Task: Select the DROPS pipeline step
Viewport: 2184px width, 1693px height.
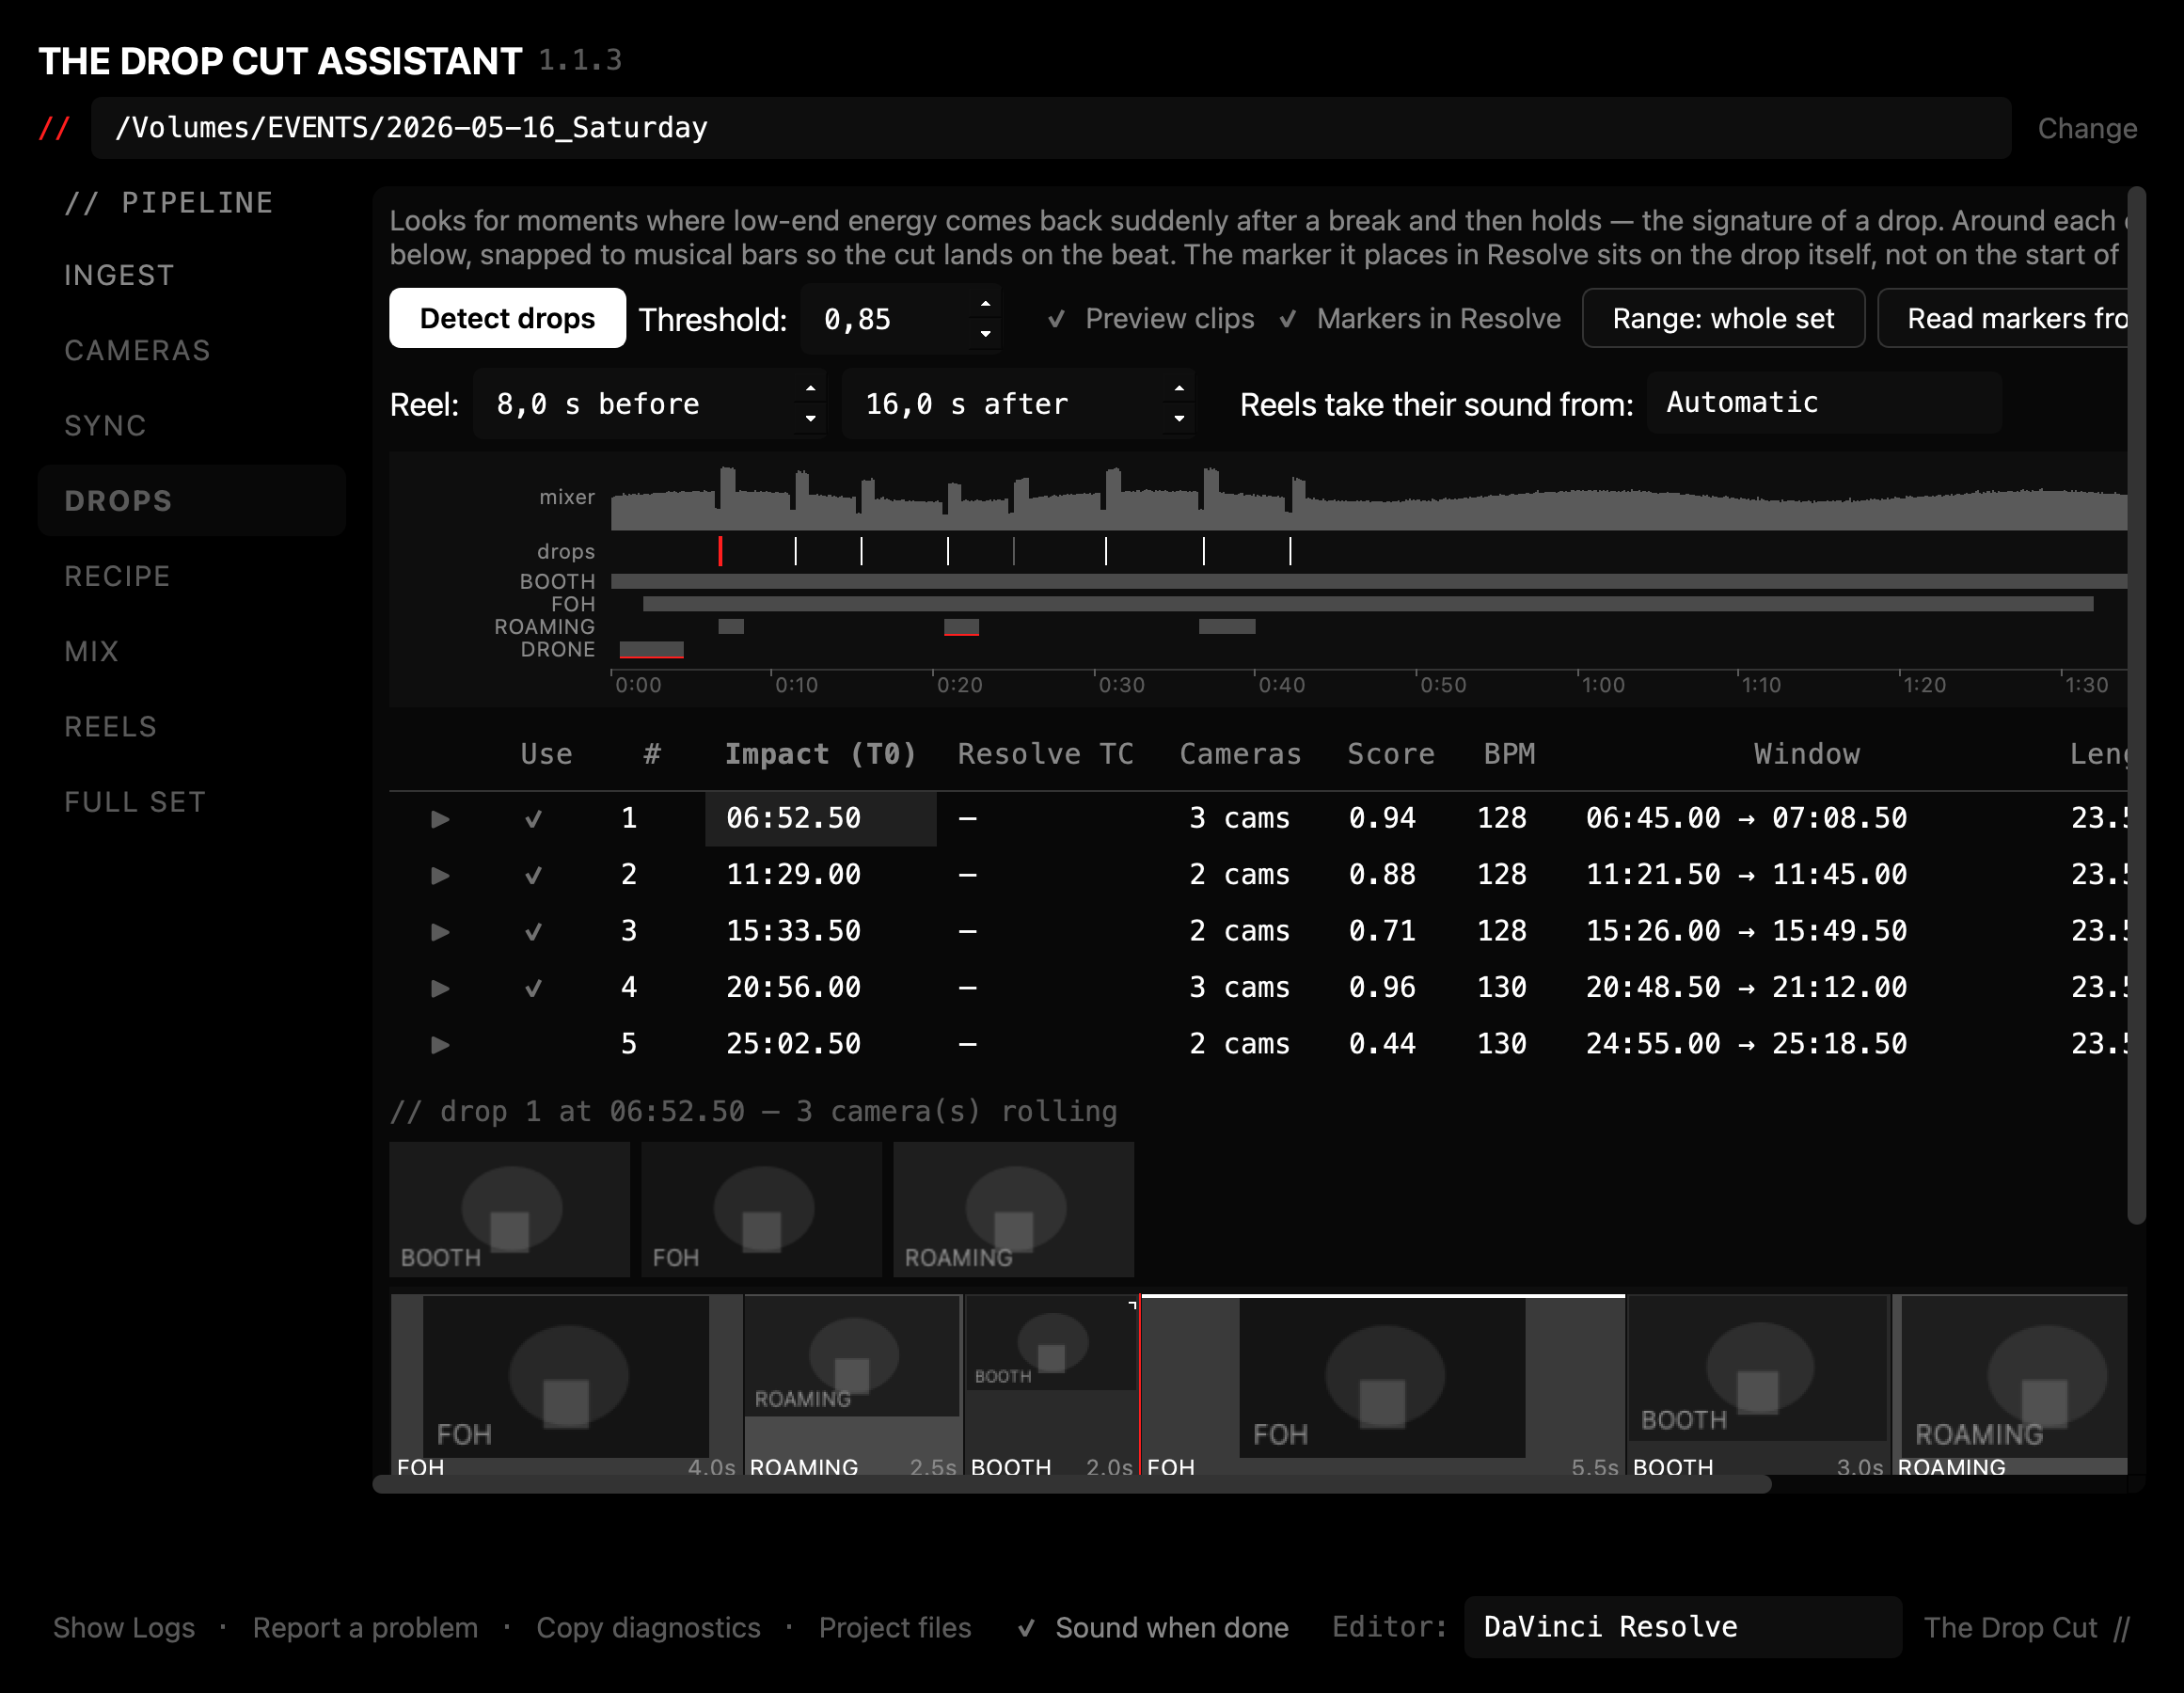Action: (x=191, y=501)
